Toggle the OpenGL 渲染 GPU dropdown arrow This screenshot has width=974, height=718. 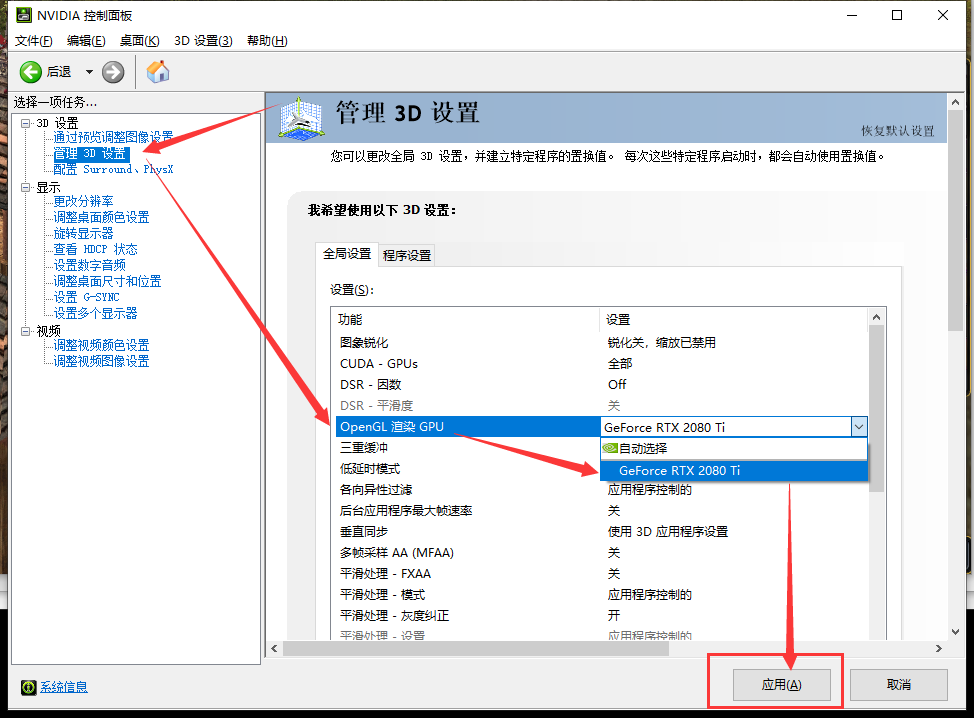[x=859, y=427]
